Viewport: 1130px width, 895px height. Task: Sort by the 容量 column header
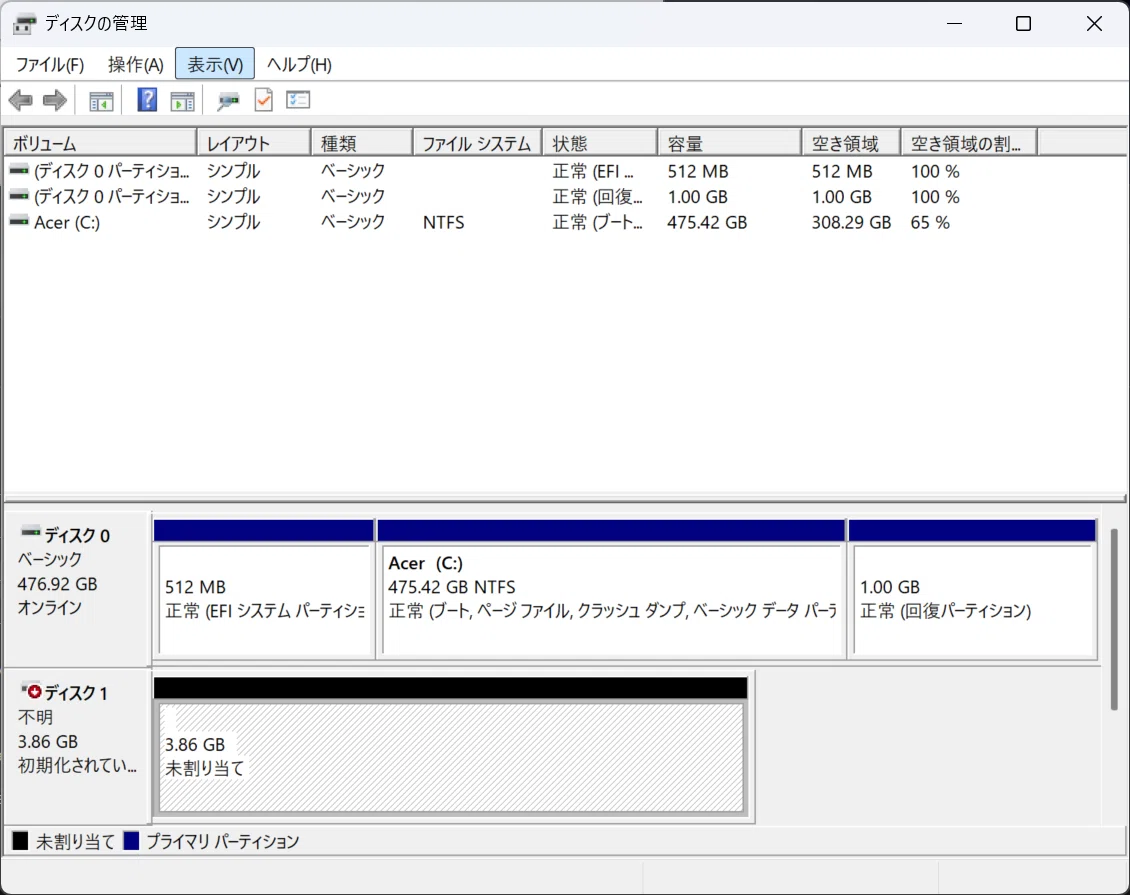point(729,143)
